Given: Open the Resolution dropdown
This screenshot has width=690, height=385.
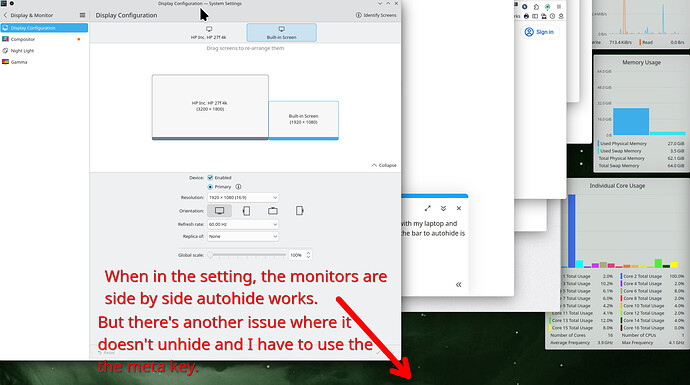Looking at the screenshot, I should [243, 198].
